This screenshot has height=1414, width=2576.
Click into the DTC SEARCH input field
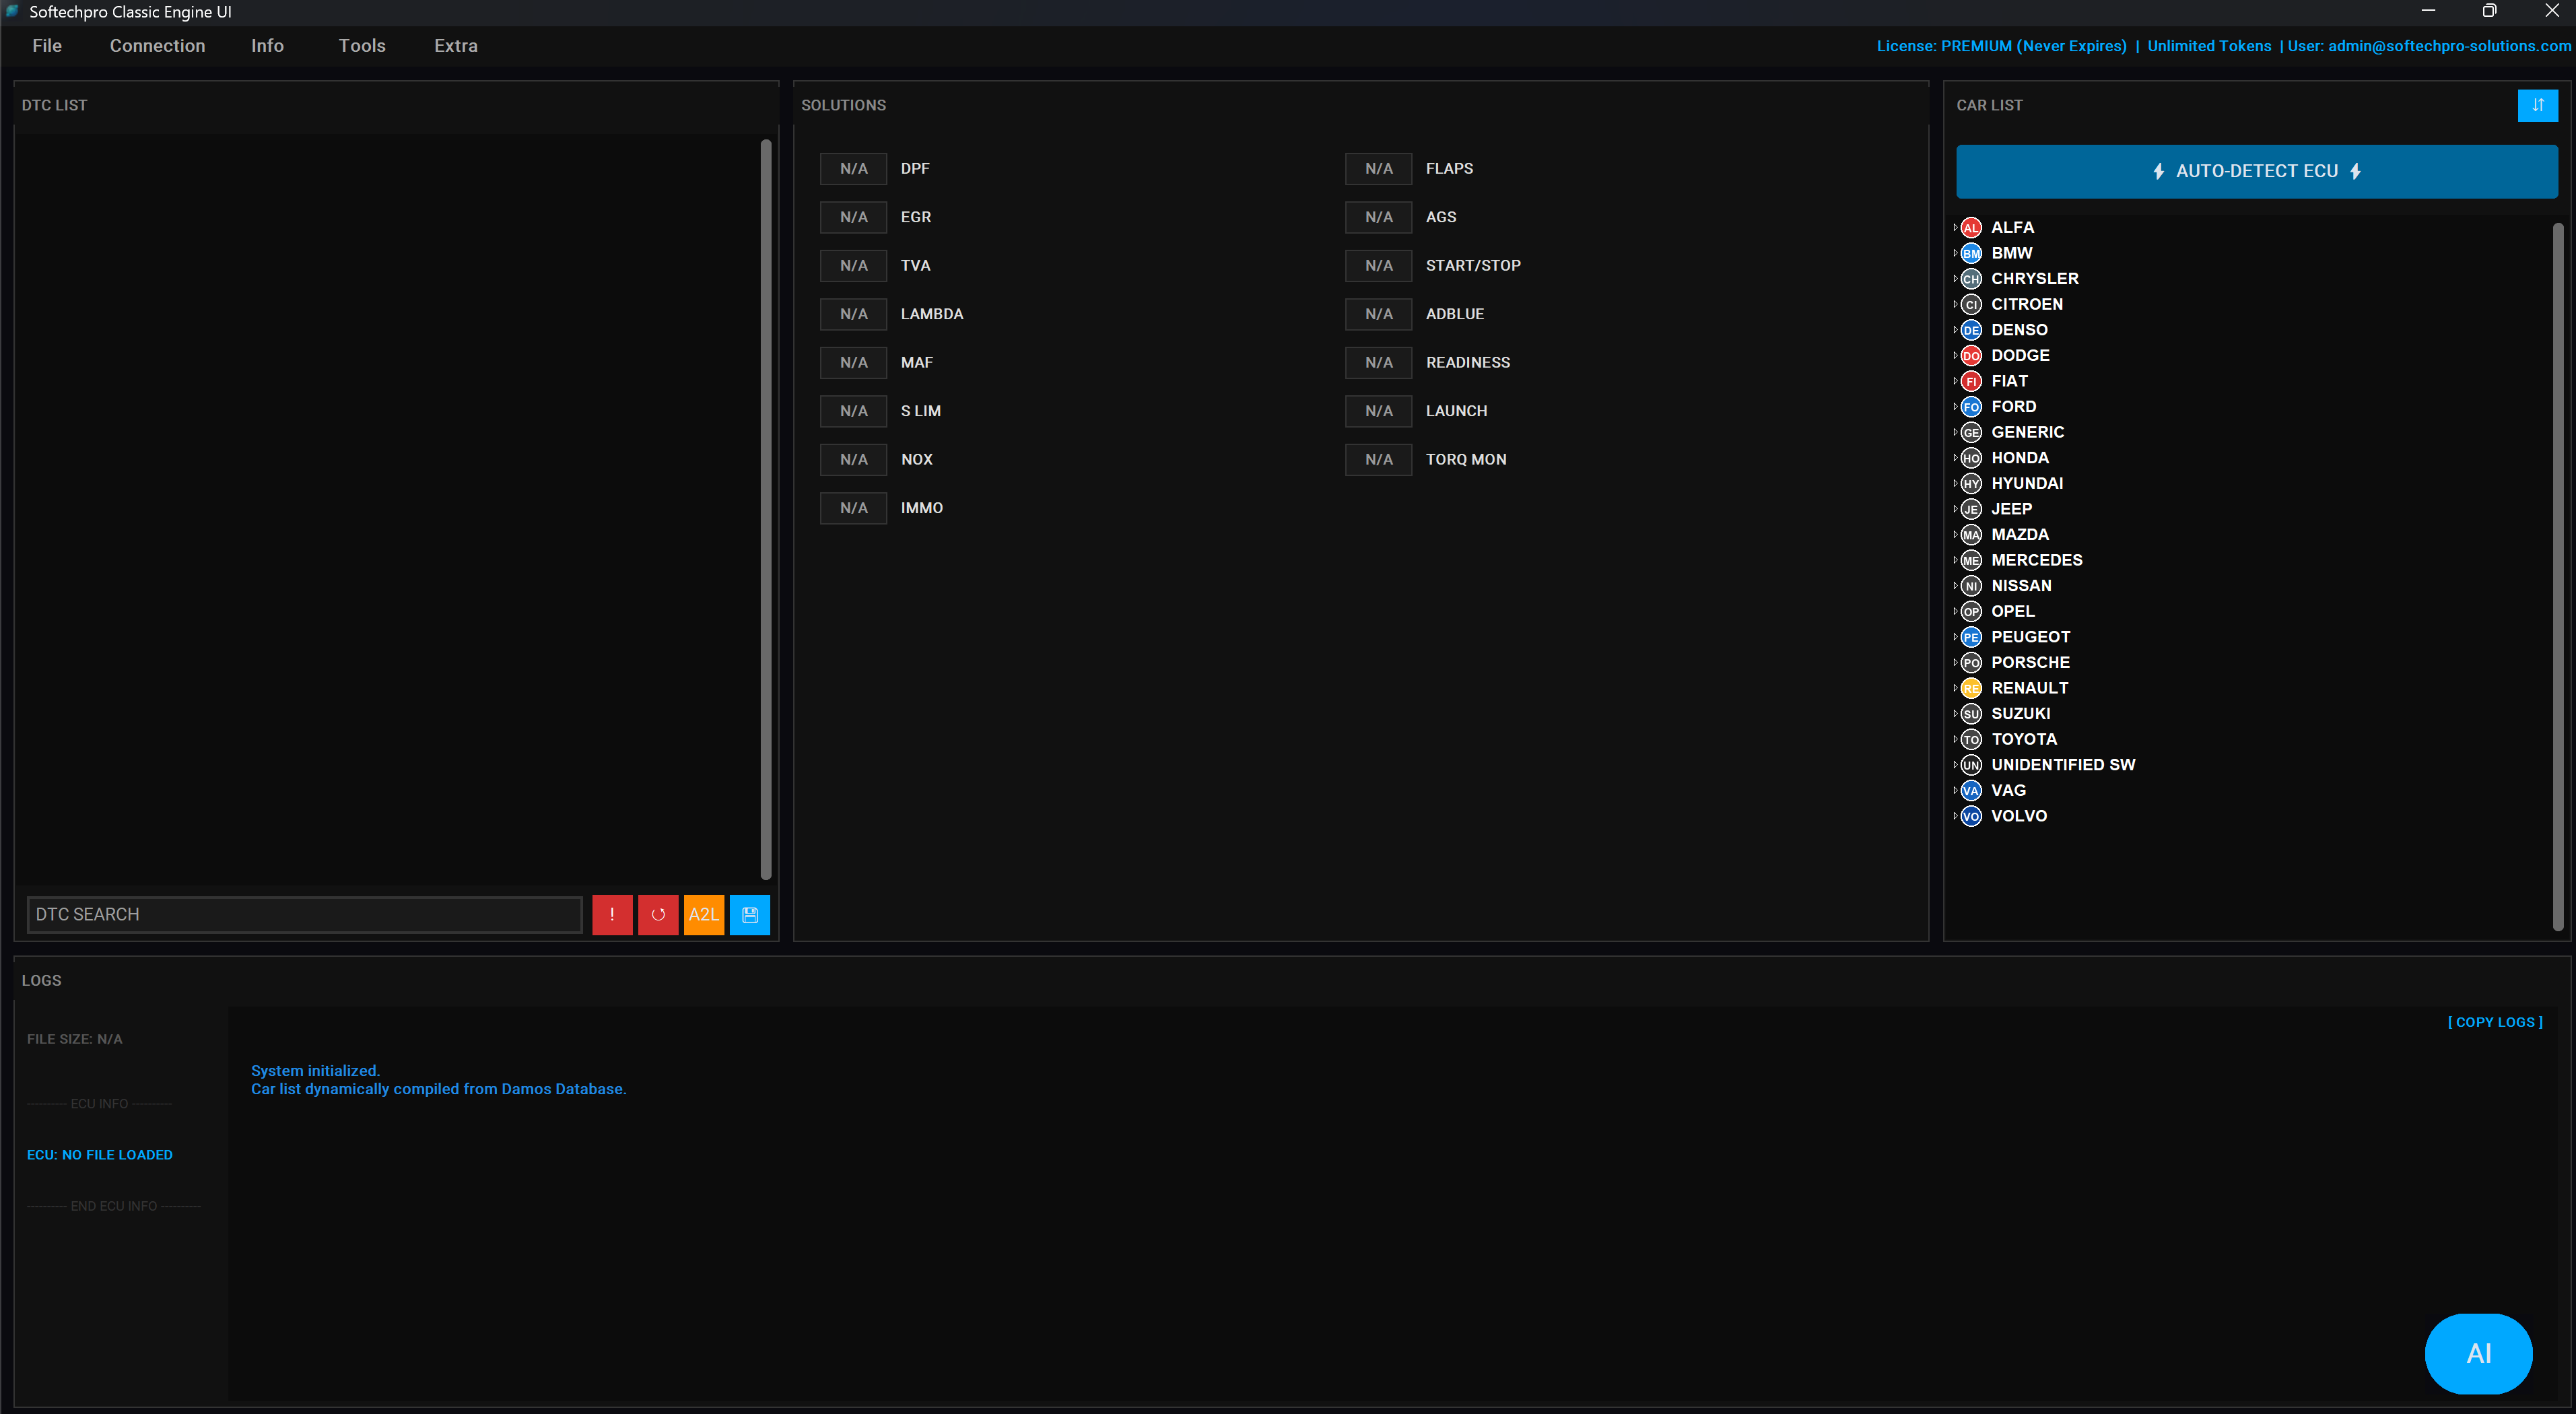click(304, 914)
